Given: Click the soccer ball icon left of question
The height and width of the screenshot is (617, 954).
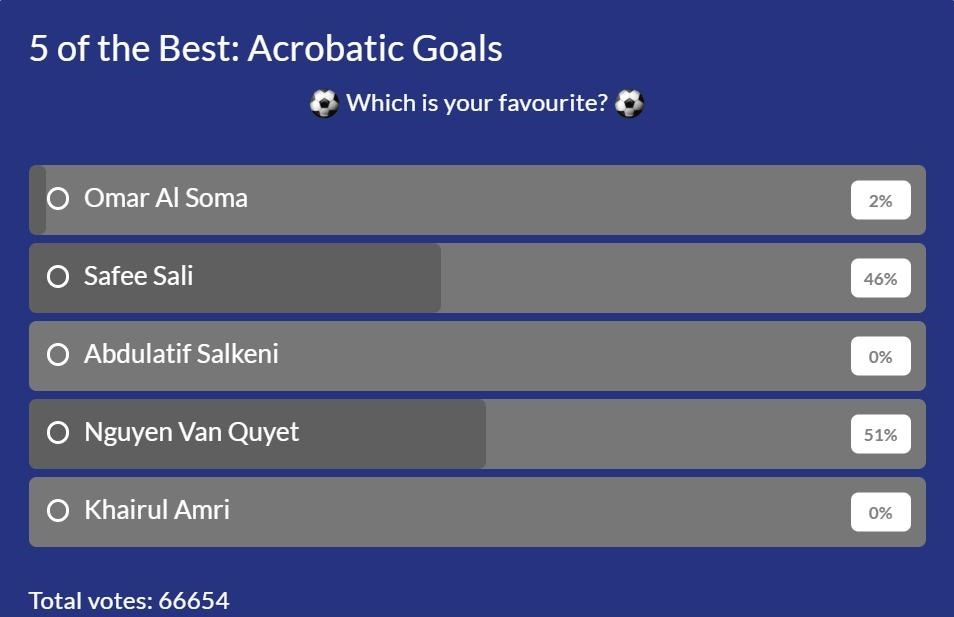Looking at the screenshot, I should pyautogui.click(x=324, y=104).
